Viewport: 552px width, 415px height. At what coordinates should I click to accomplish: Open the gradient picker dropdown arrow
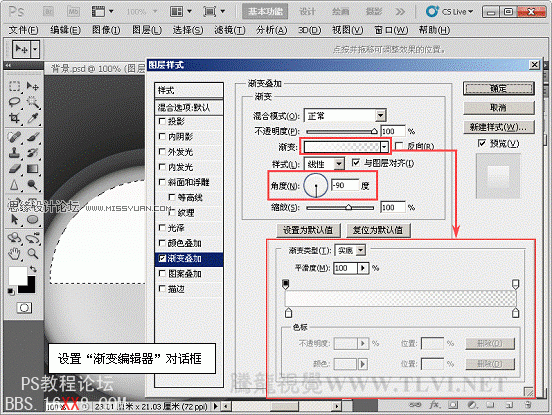click(x=384, y=147)
